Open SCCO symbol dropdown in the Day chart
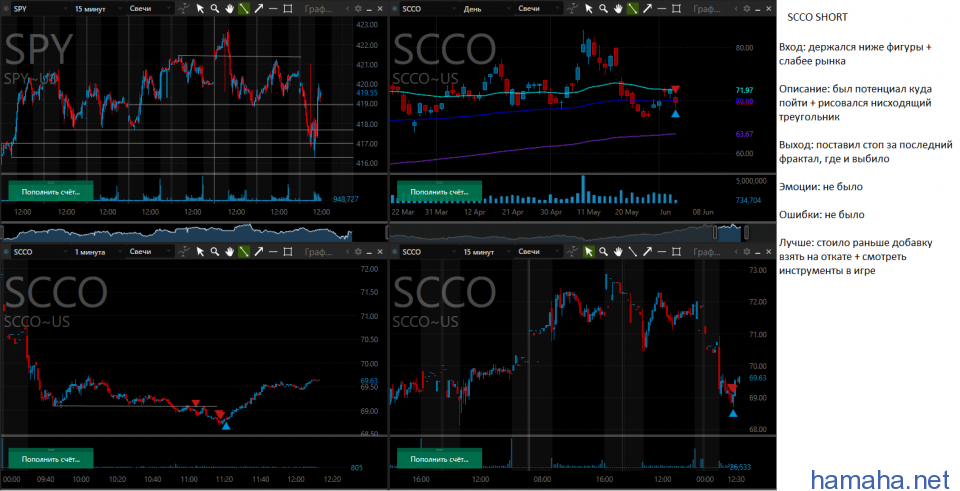The height and width of the screenshot is (491, 960). pos(428,9)
